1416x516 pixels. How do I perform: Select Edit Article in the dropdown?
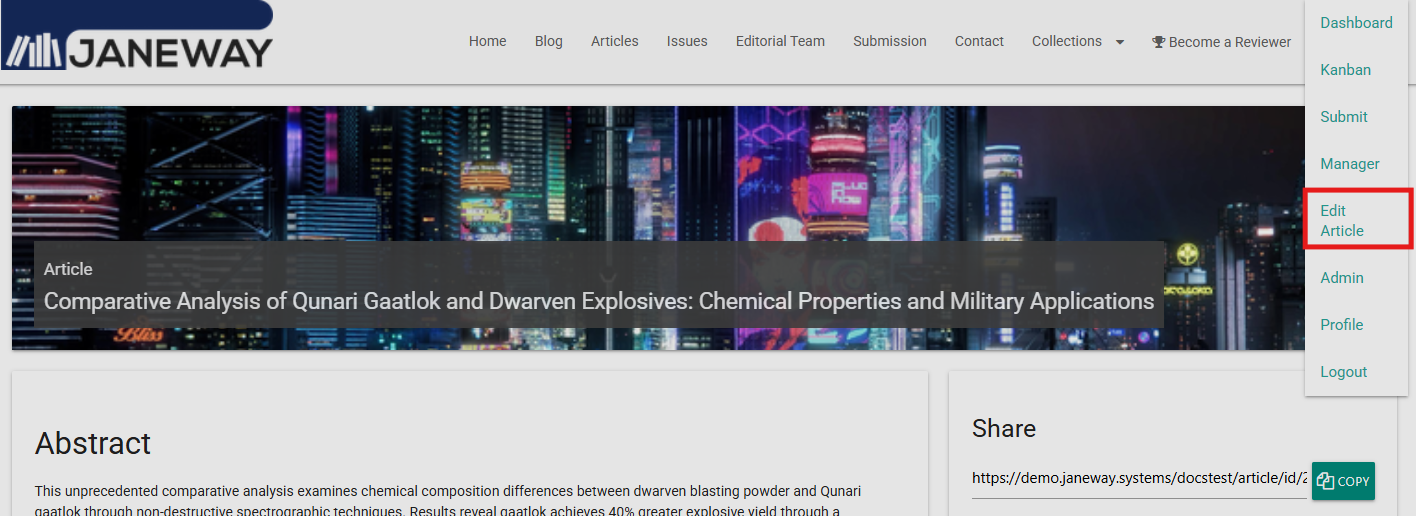point(1357,220)
